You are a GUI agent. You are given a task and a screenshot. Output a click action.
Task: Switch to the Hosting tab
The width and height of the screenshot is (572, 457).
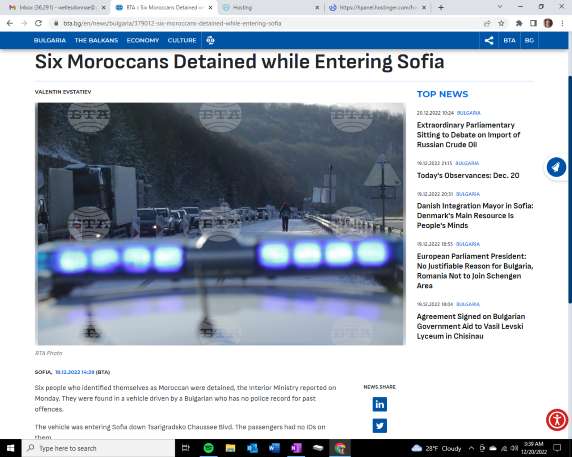[x=270, y=8]
